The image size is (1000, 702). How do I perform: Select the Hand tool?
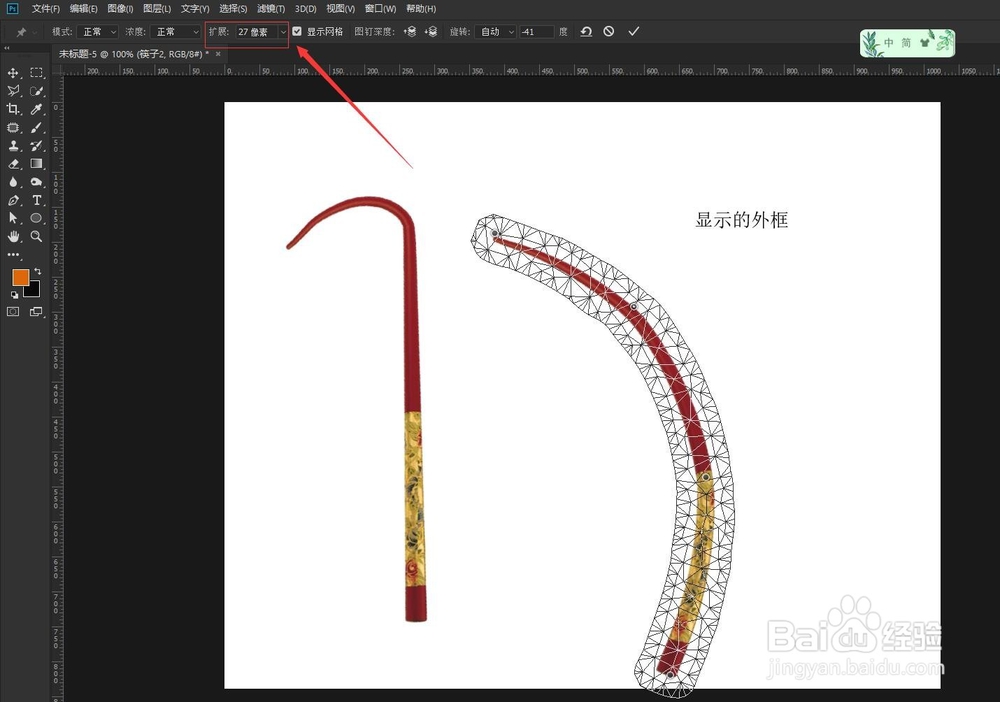click(13, 237)
